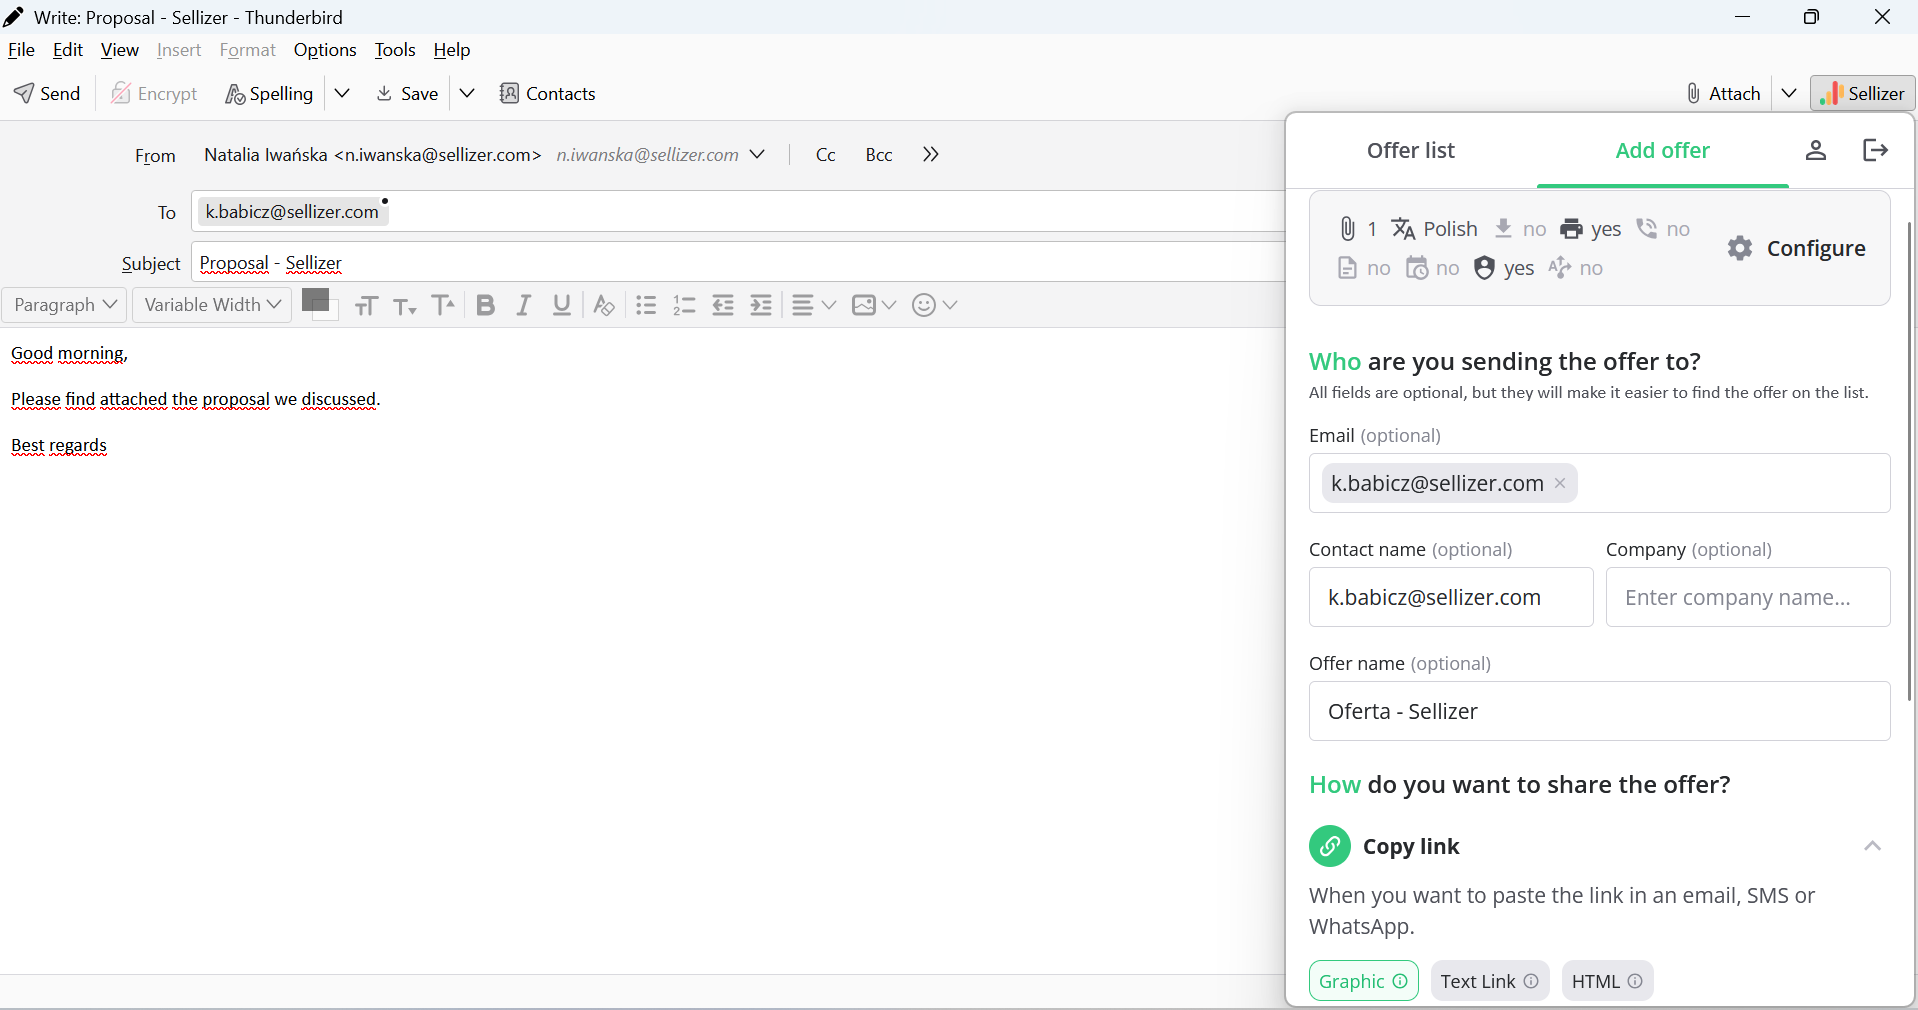Open the Paragraph style dropdown
The width and height of the screenshot is (1918, 1010).
tap(65, 305)
